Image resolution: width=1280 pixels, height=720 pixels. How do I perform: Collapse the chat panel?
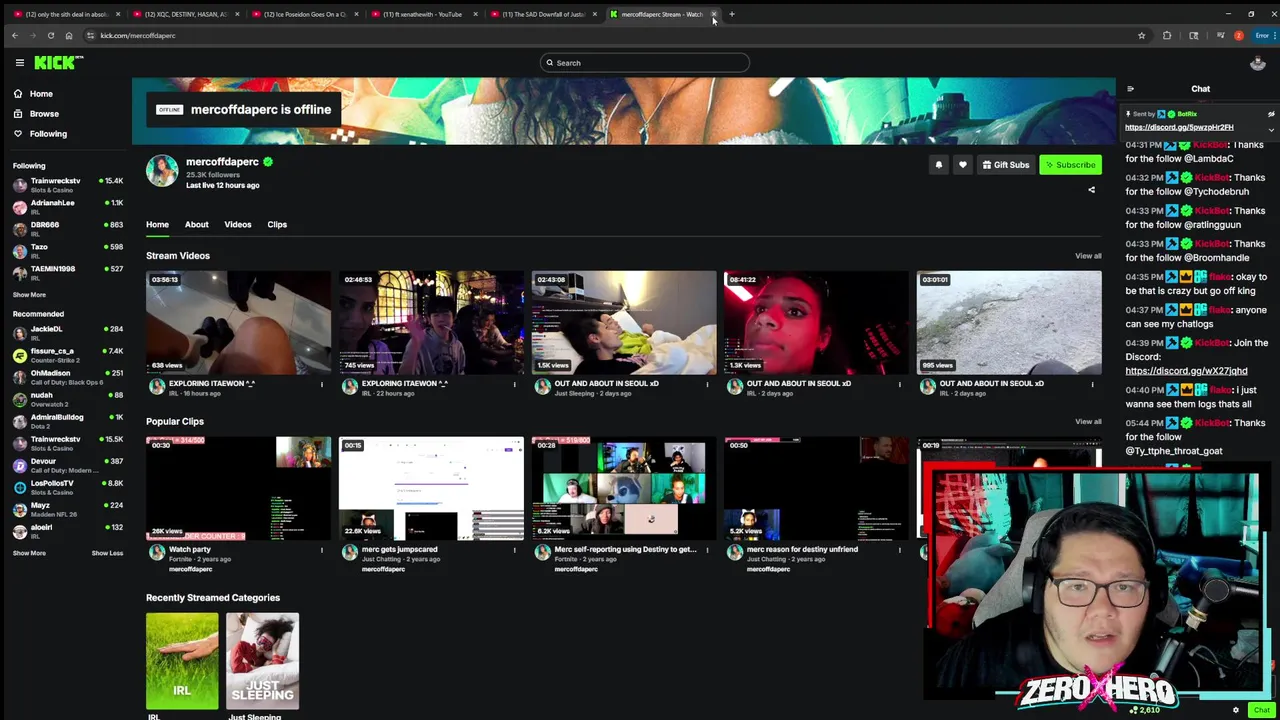[1130, 89]
